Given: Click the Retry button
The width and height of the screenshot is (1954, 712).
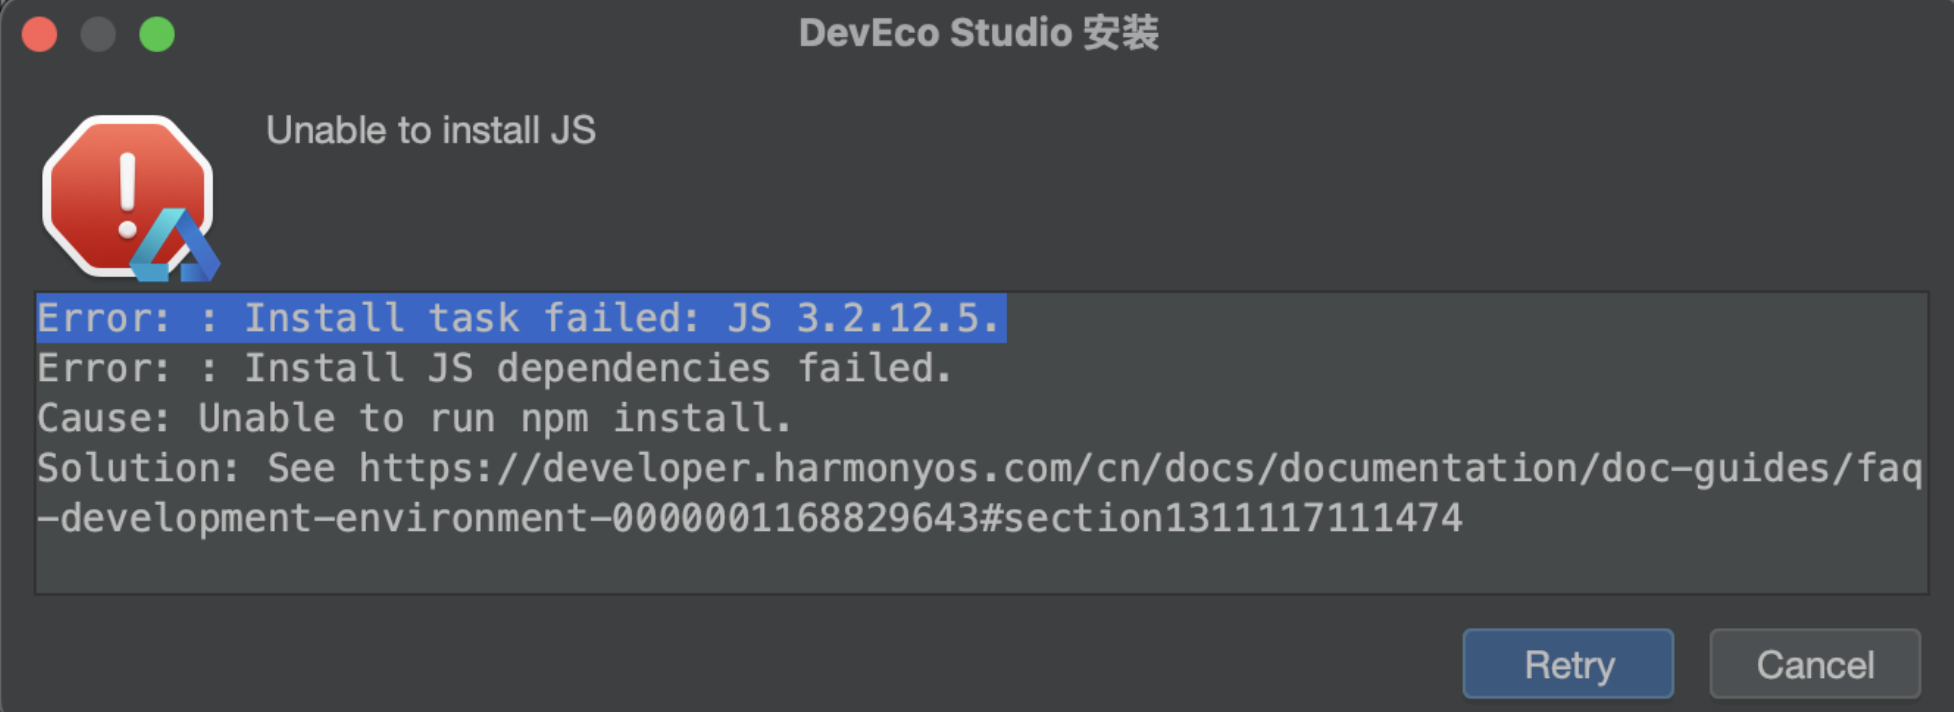Looking at the screenshot, I should [1567, 664].
